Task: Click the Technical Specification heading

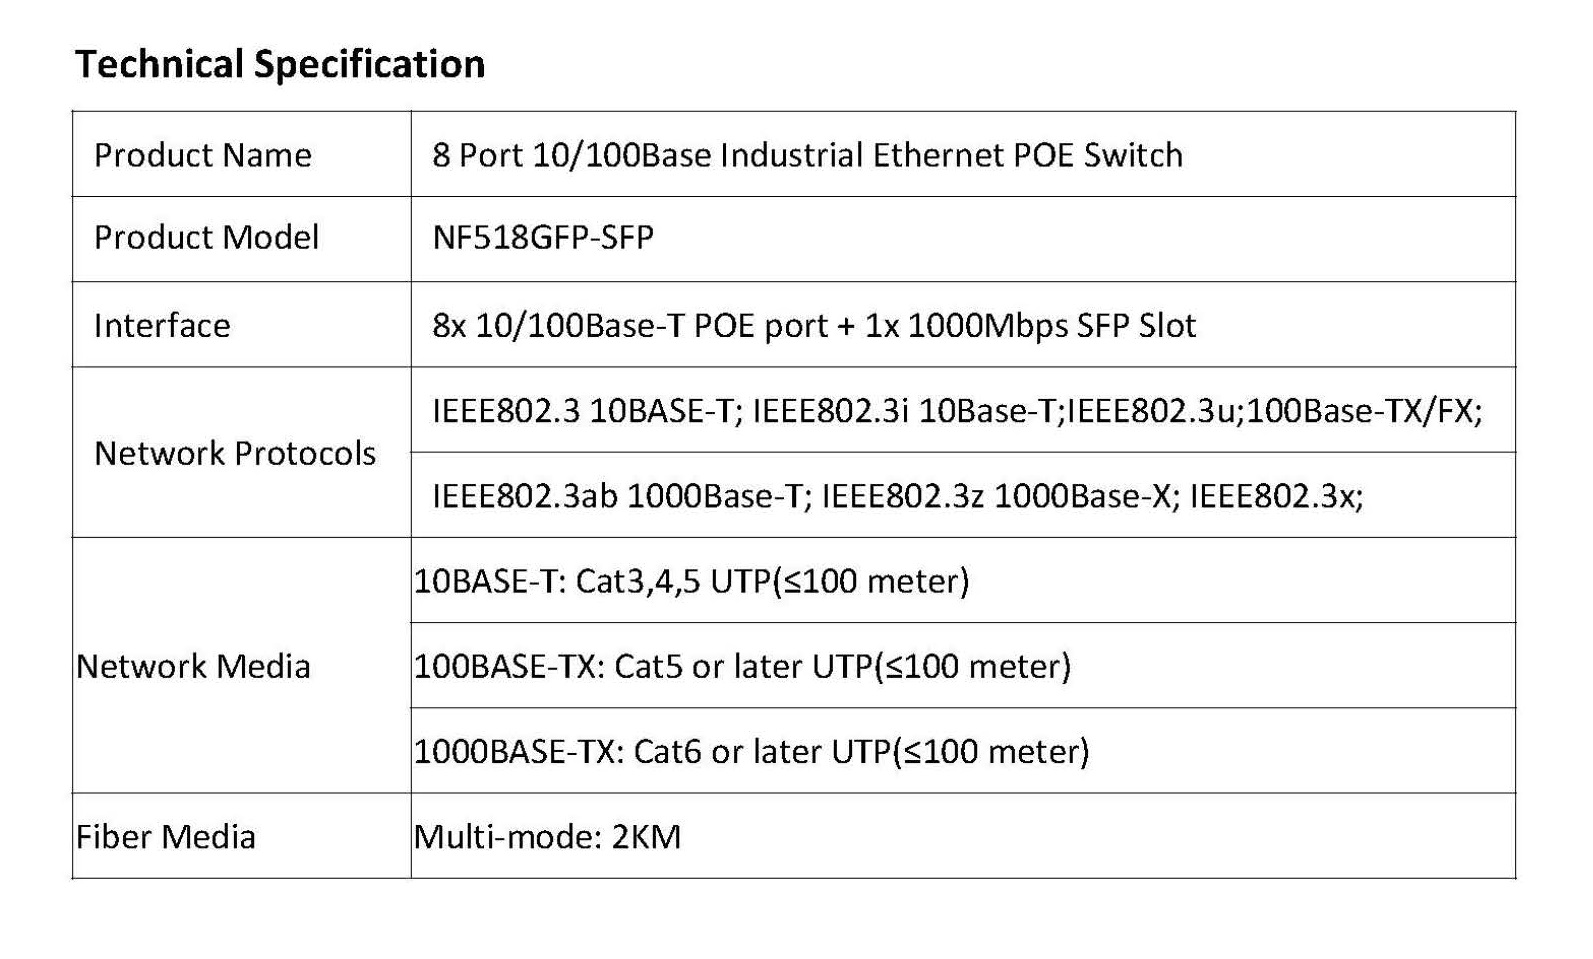Action: click(280, 64)
